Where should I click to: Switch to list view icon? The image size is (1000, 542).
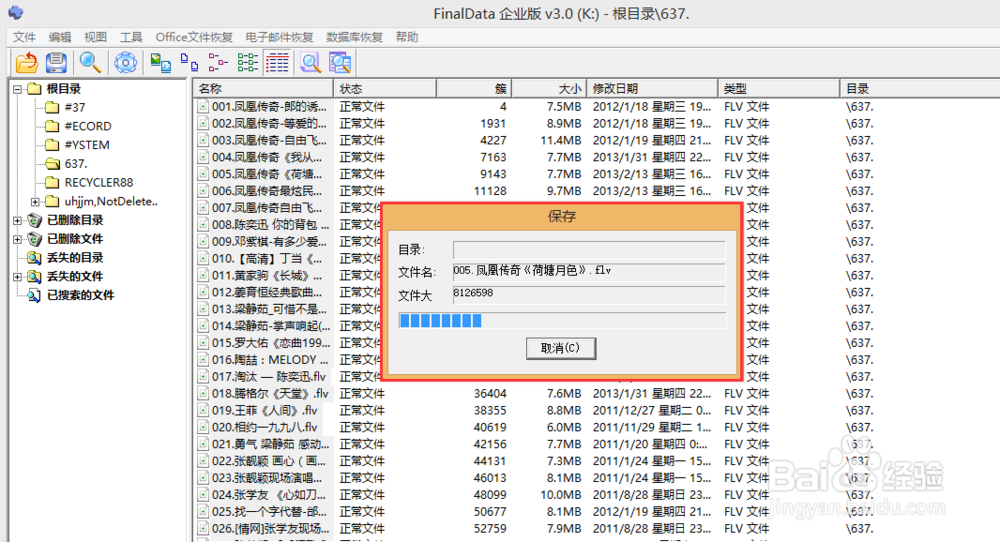[218, 62]
